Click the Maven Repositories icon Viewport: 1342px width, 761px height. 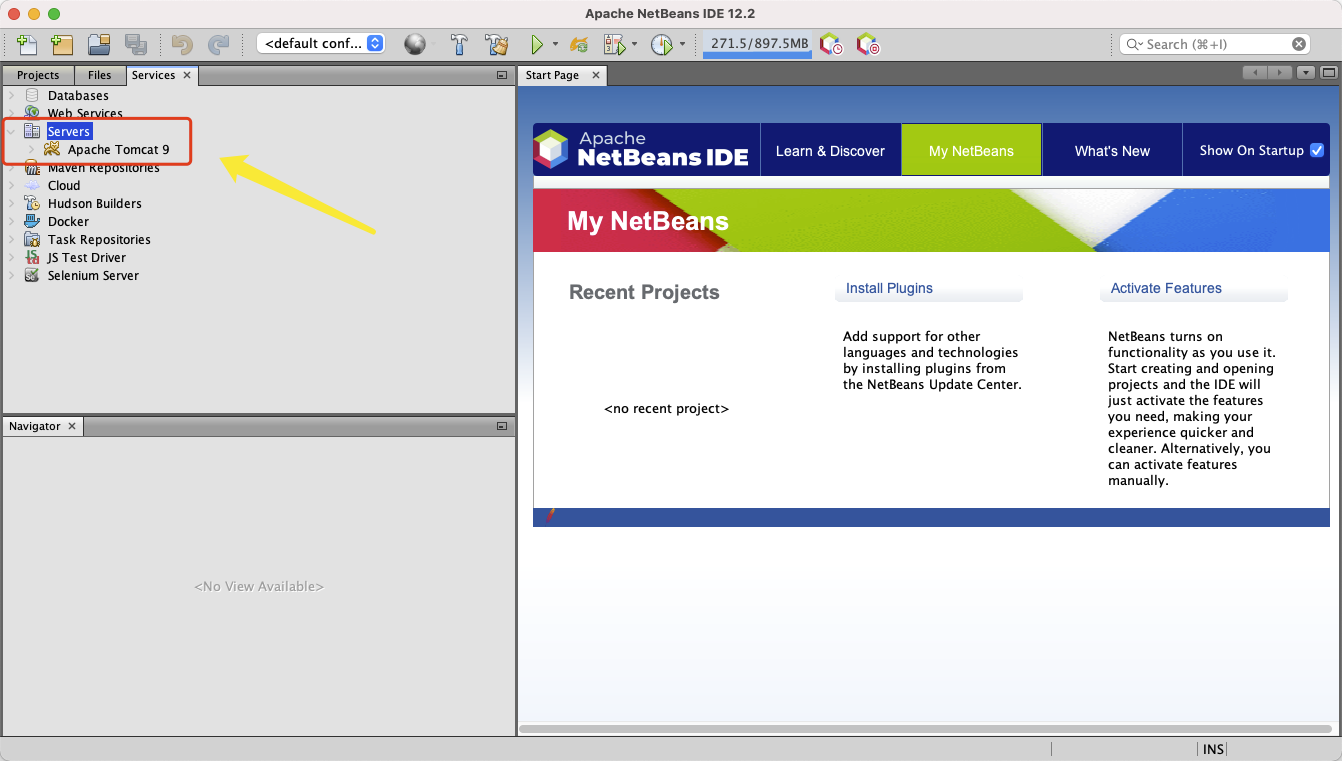coord(32,167)
